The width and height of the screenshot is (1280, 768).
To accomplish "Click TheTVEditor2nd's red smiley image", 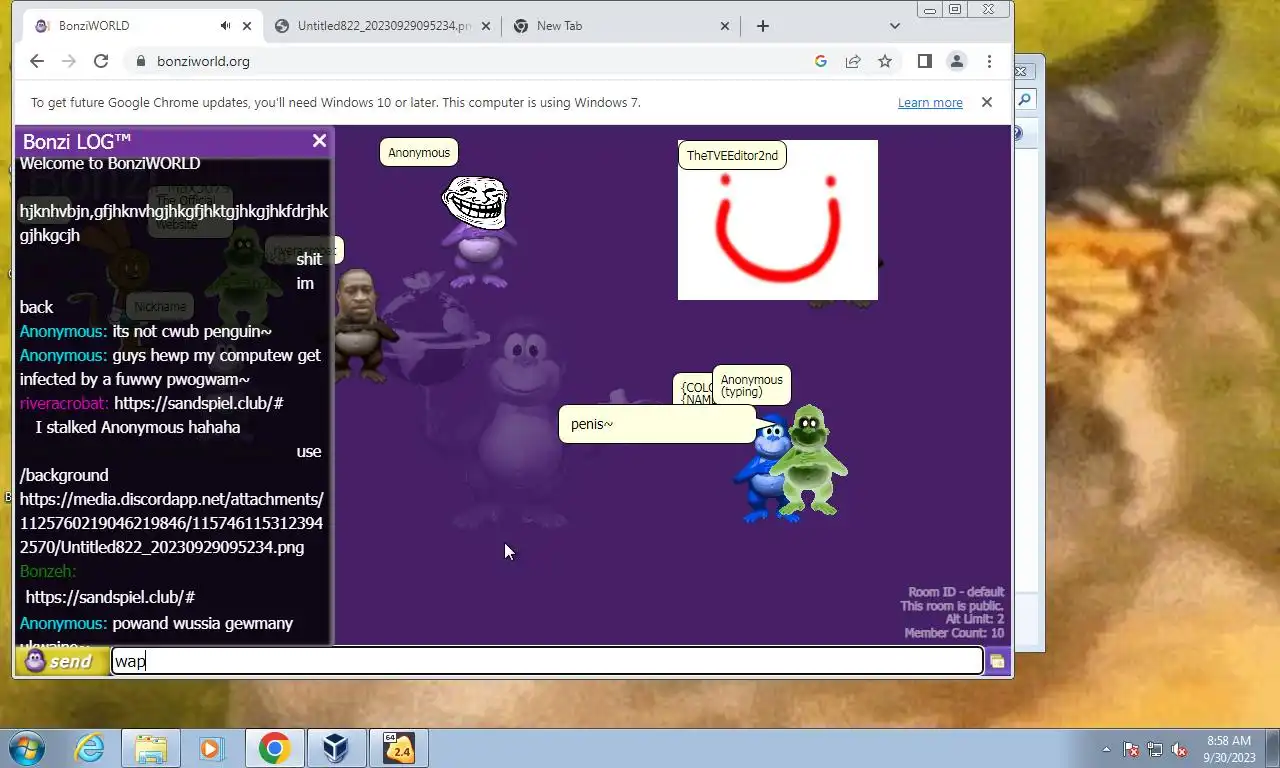I will coord(778,220).
